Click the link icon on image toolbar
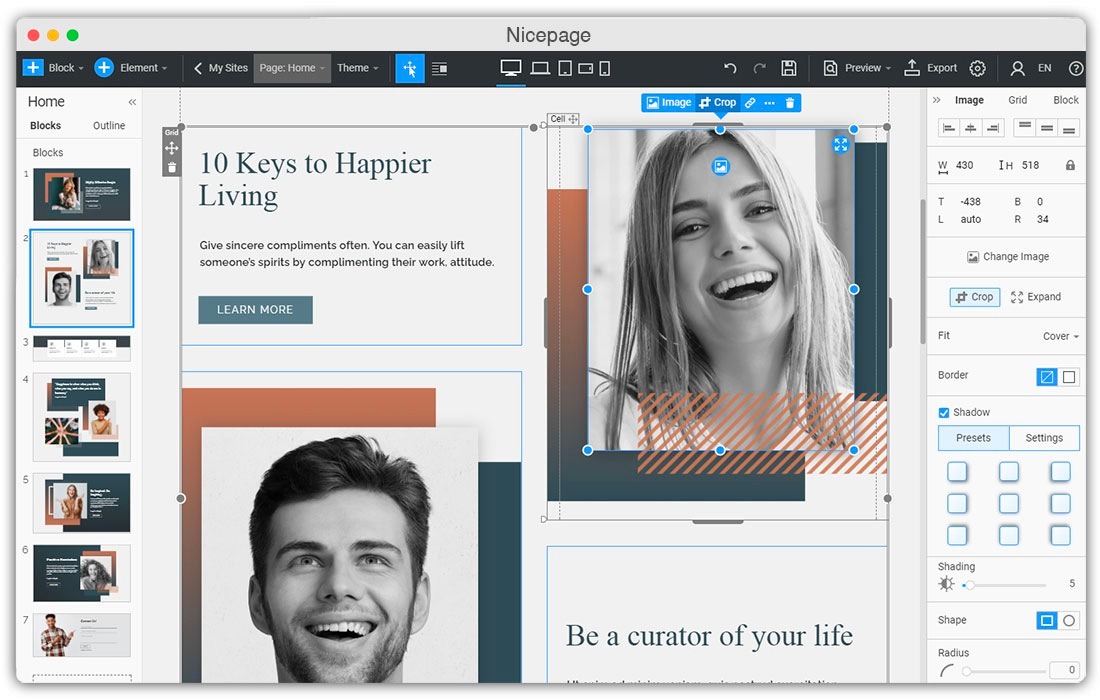Viewport: 1100px width, 700px height. point(750,103)
